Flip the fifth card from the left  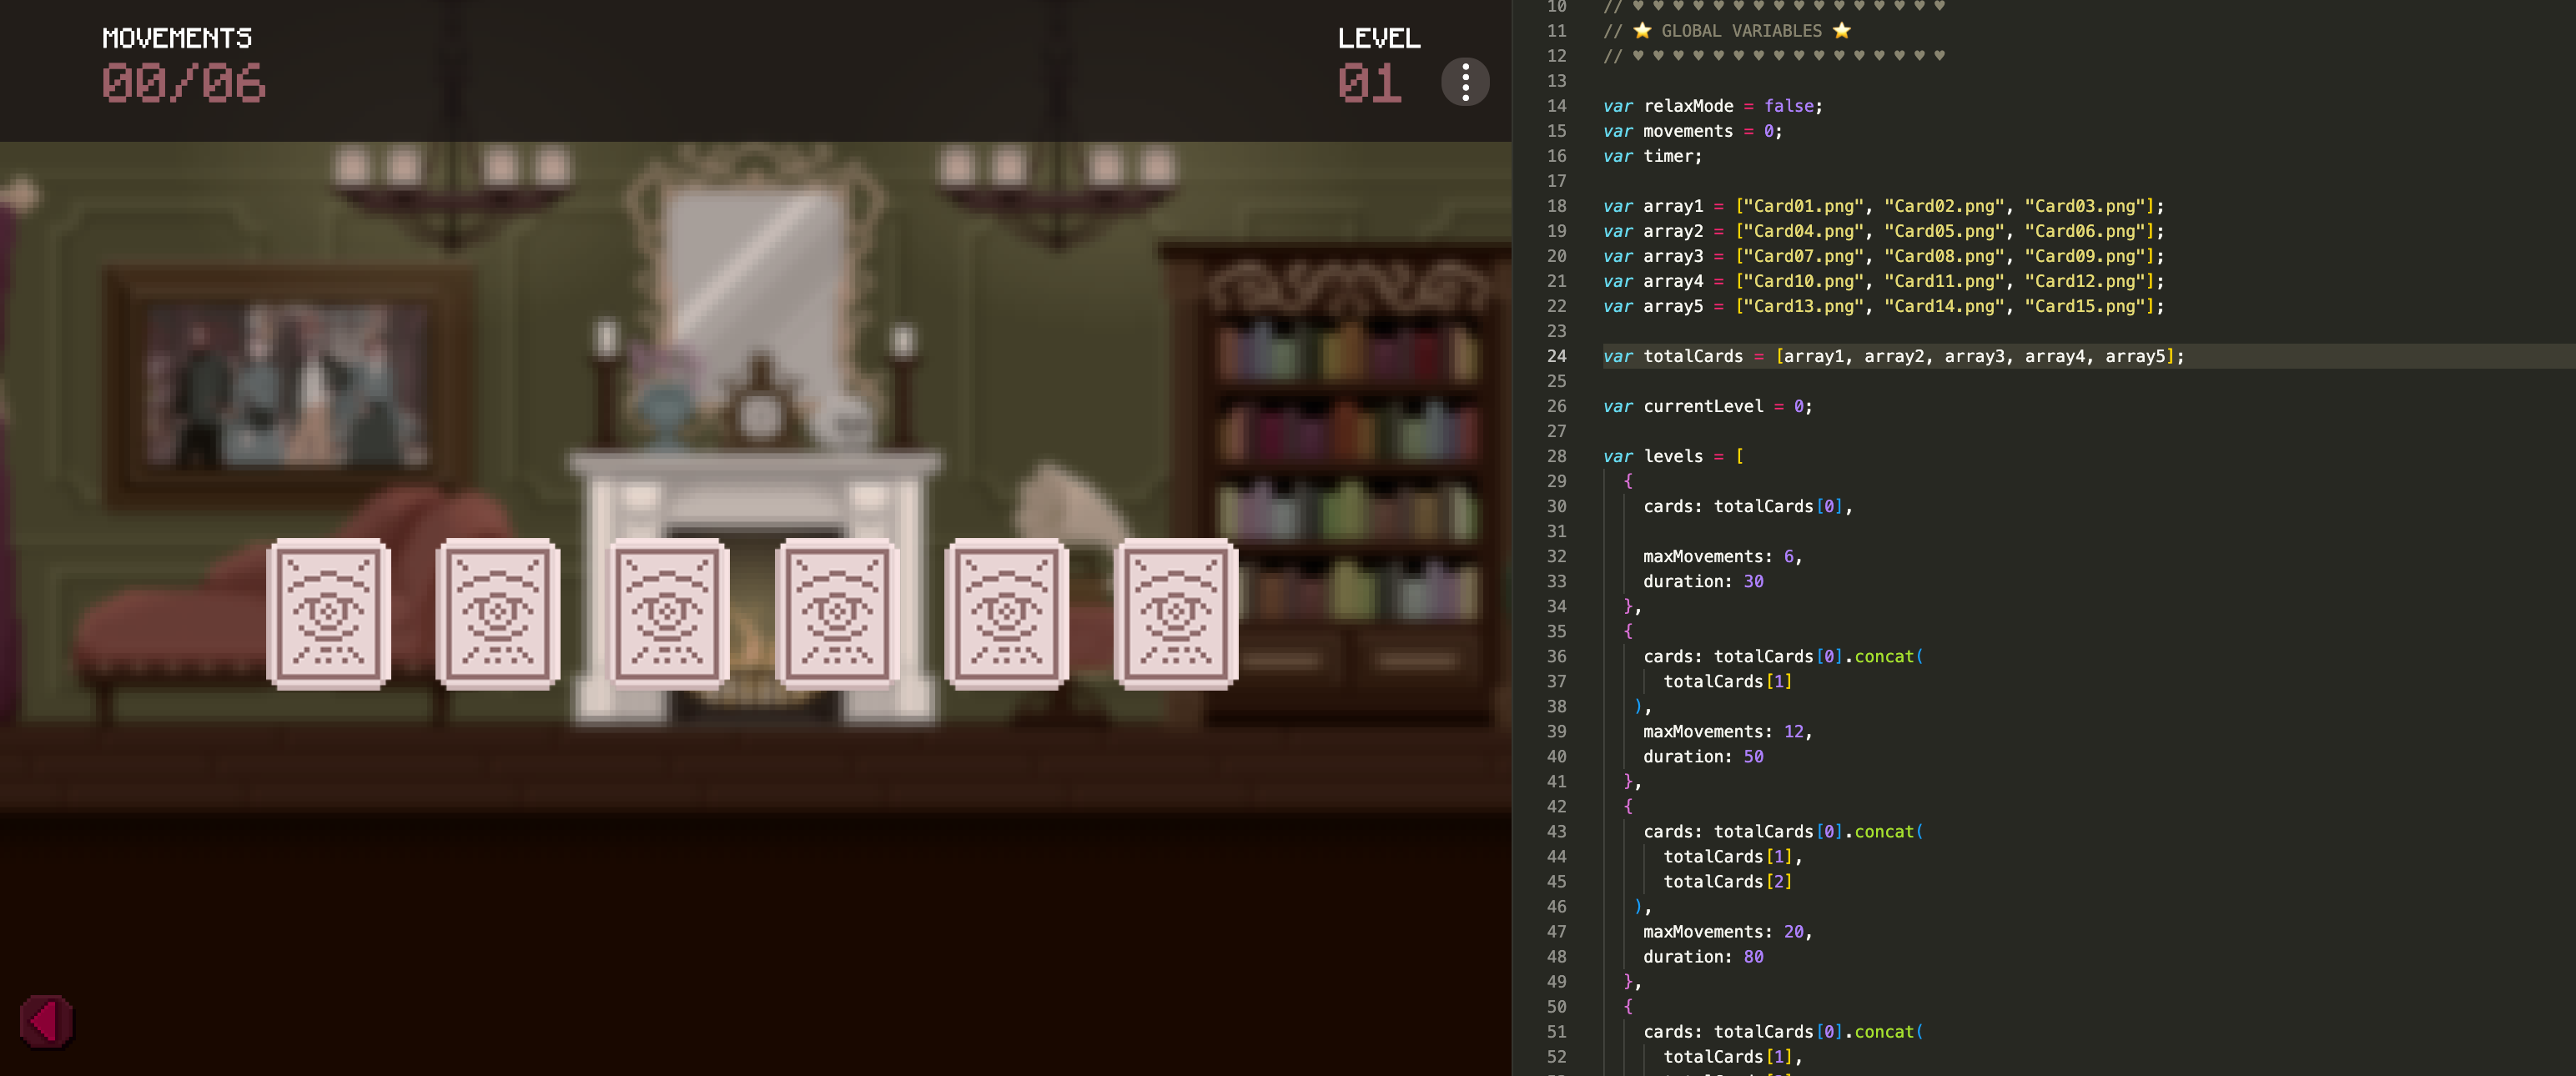(1006, 614)
